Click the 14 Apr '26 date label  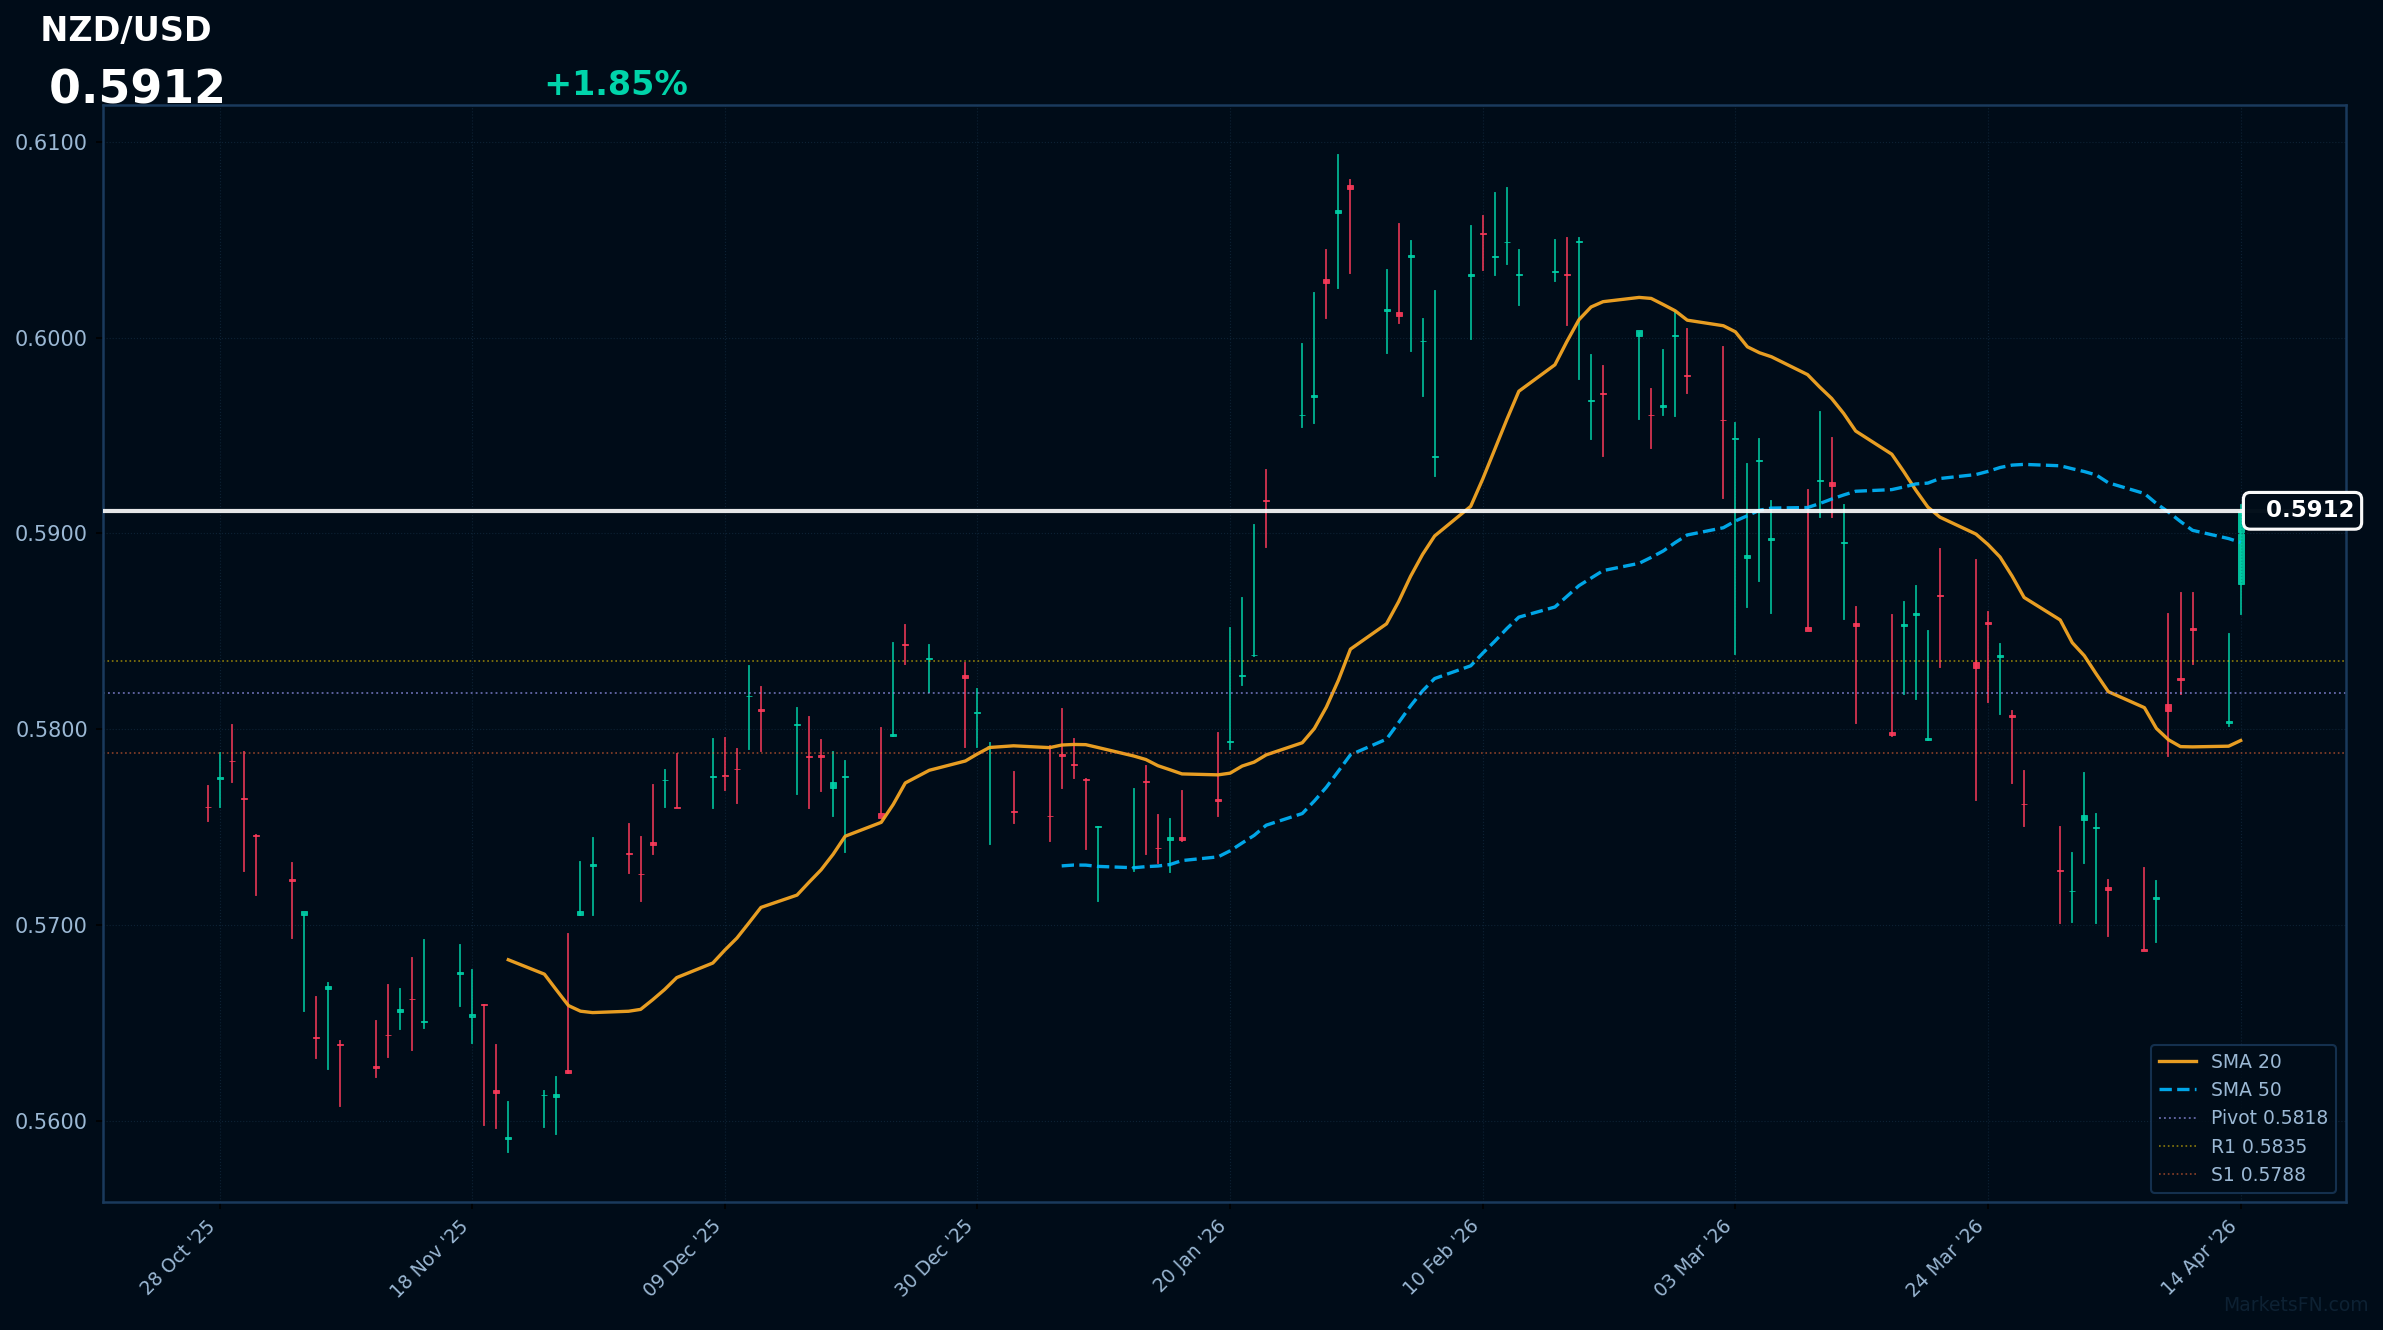click(2199, 1258)
